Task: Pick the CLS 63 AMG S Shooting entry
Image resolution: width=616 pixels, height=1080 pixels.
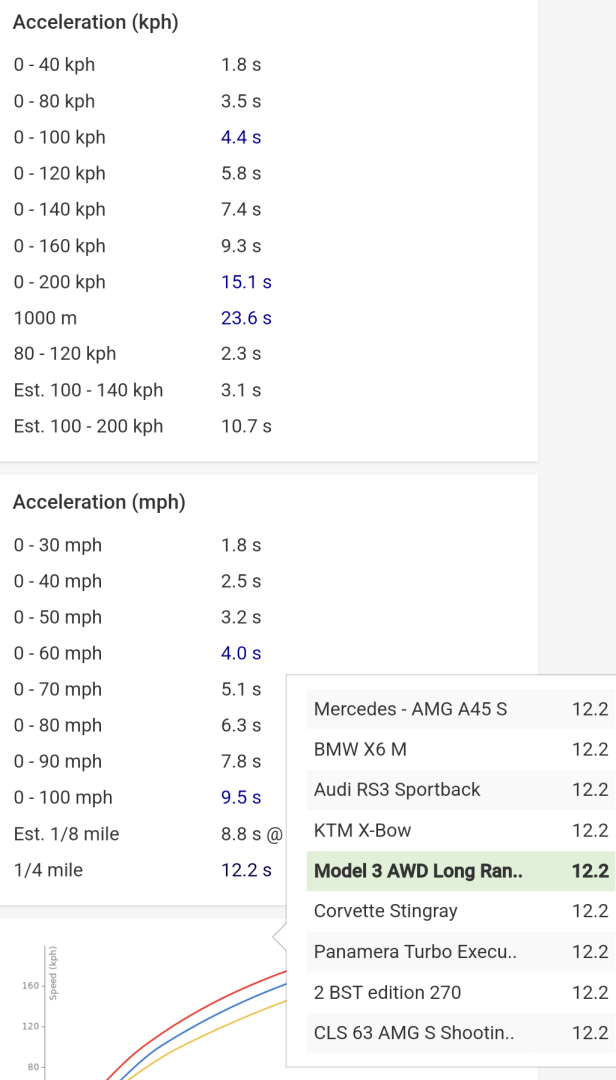Action: click(x=413, y=1032)
